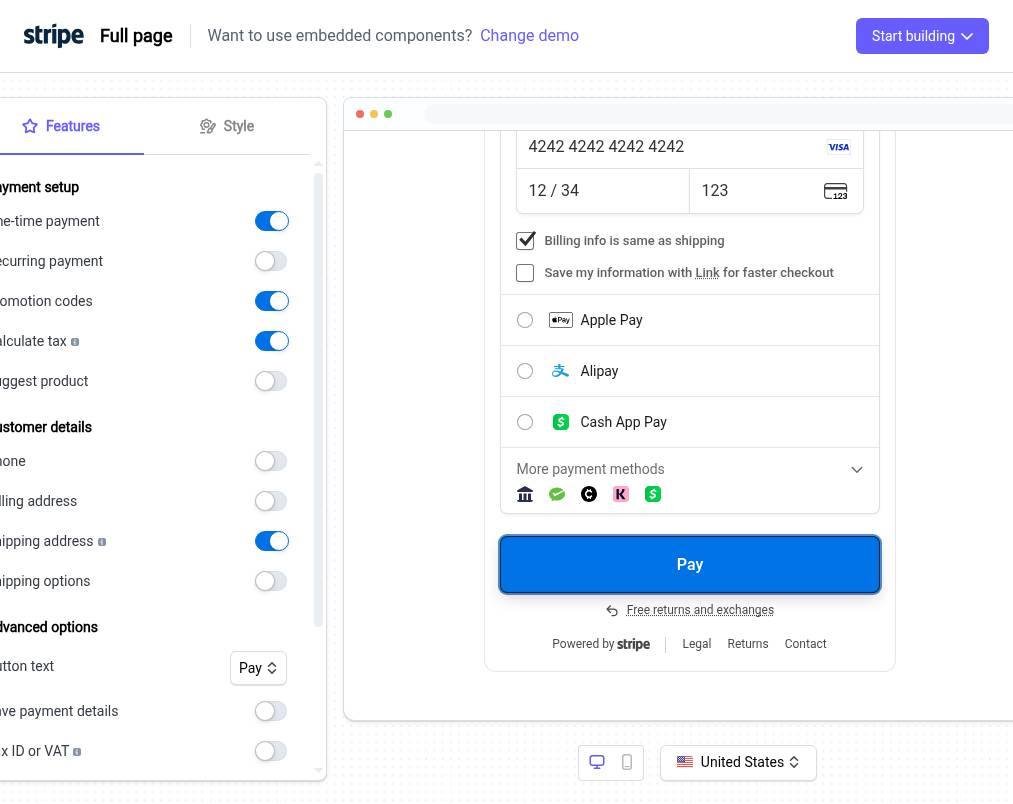This screenshot has width=1013, height=804.
Task: Select the Alipay radio button
Action: (x=525, y=371)
